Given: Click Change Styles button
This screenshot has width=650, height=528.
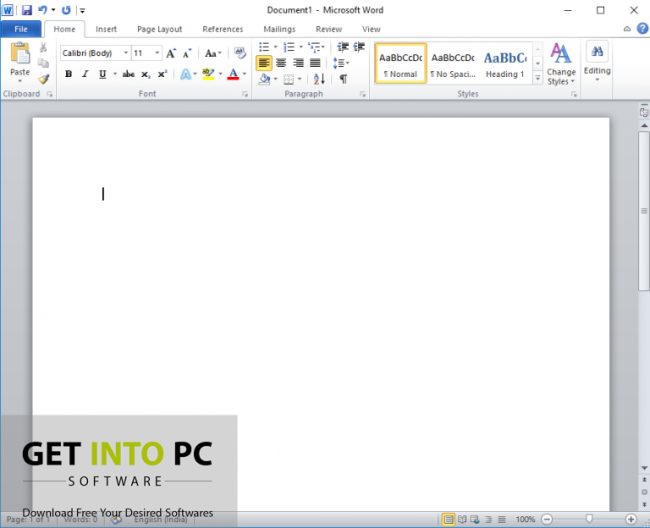Looking at the screenshot, I should click(x=561, y=64).
